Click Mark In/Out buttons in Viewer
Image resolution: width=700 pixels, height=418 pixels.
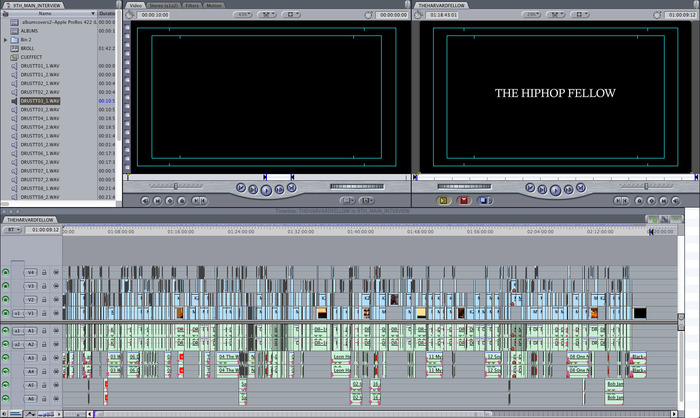point(199,201)
